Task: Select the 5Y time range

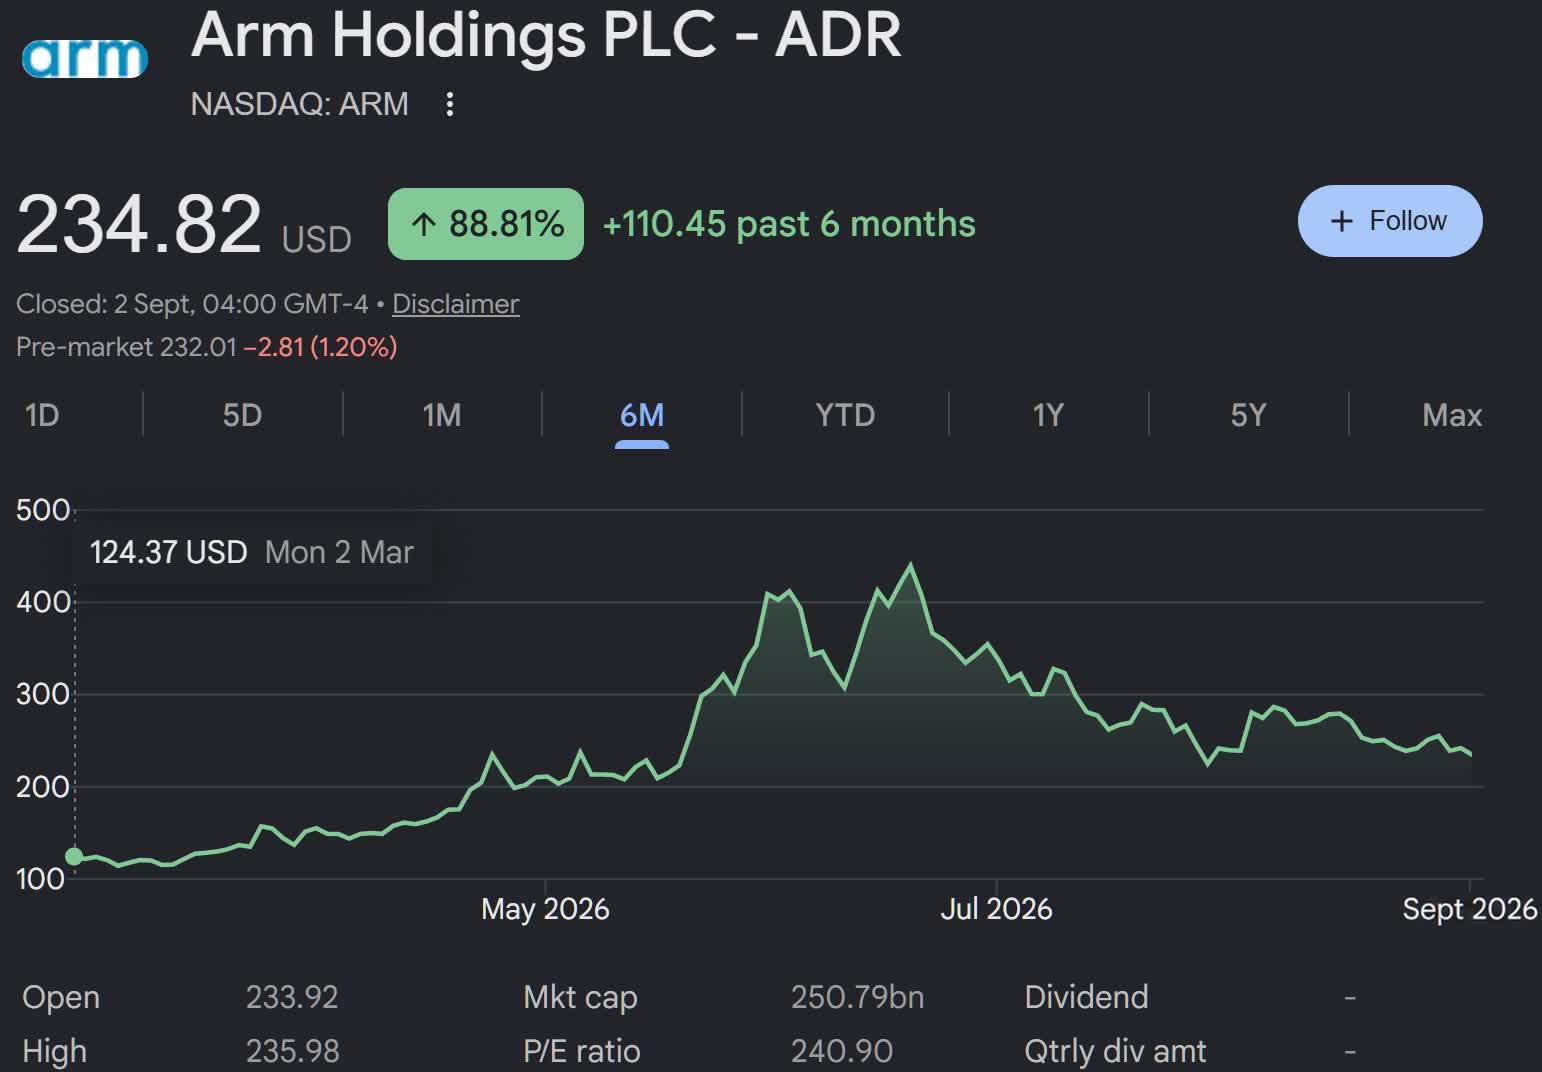Action: (x=1248, y=415)
